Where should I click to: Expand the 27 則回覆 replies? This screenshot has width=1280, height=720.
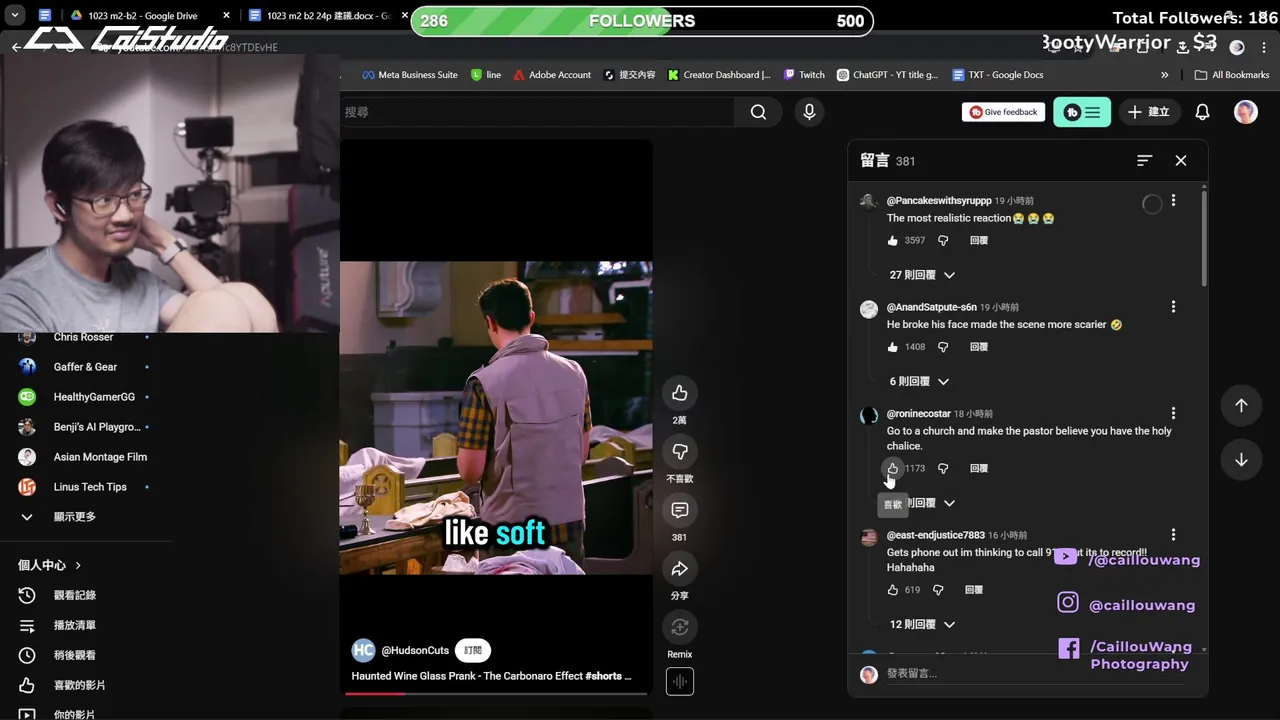pos(922,275)
